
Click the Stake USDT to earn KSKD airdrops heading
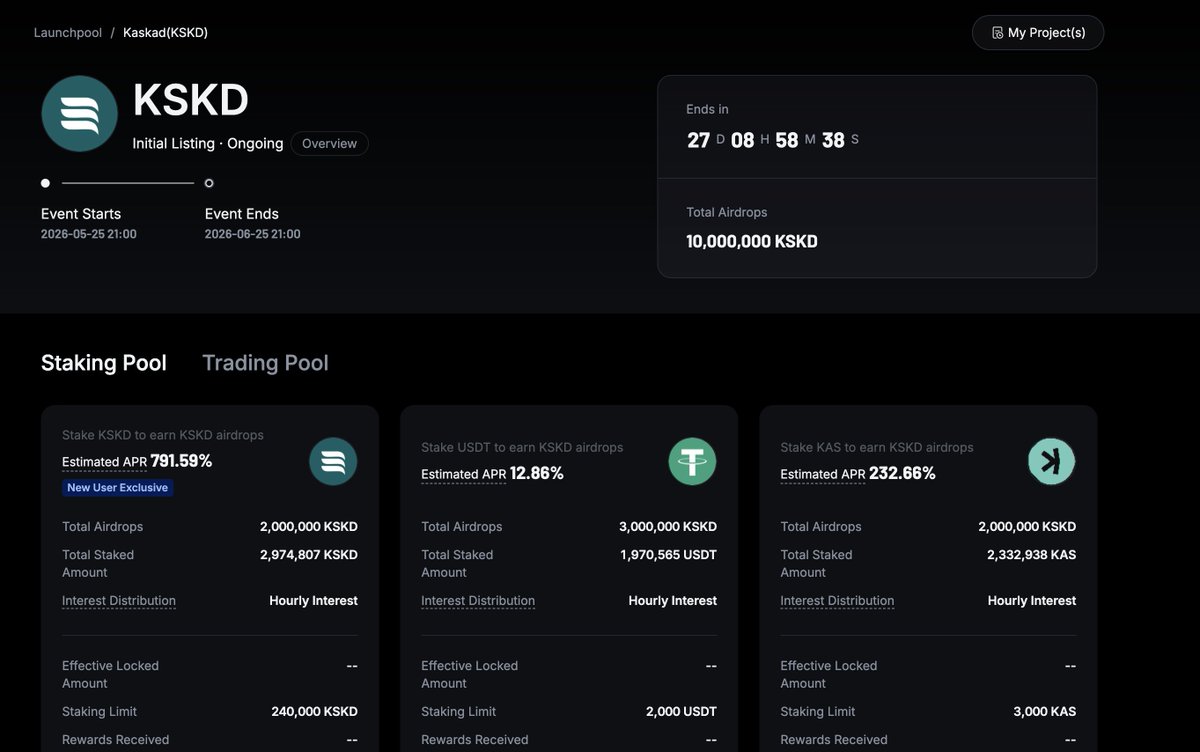coord(522,447)
